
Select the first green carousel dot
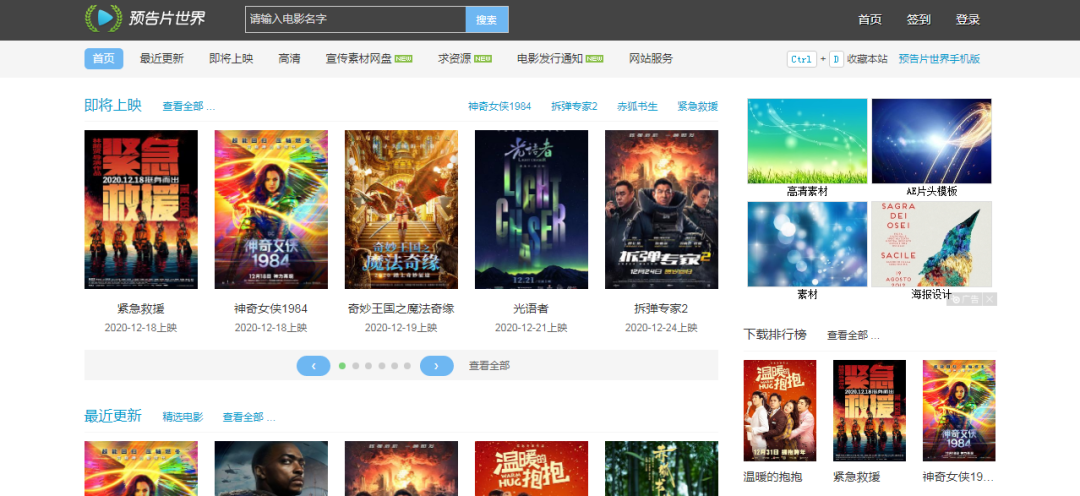tap(342, 366)
